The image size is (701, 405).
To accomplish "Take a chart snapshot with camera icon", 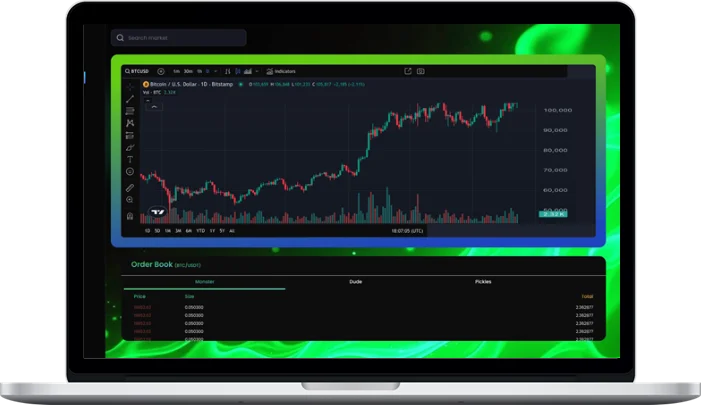I will (421, 71).
